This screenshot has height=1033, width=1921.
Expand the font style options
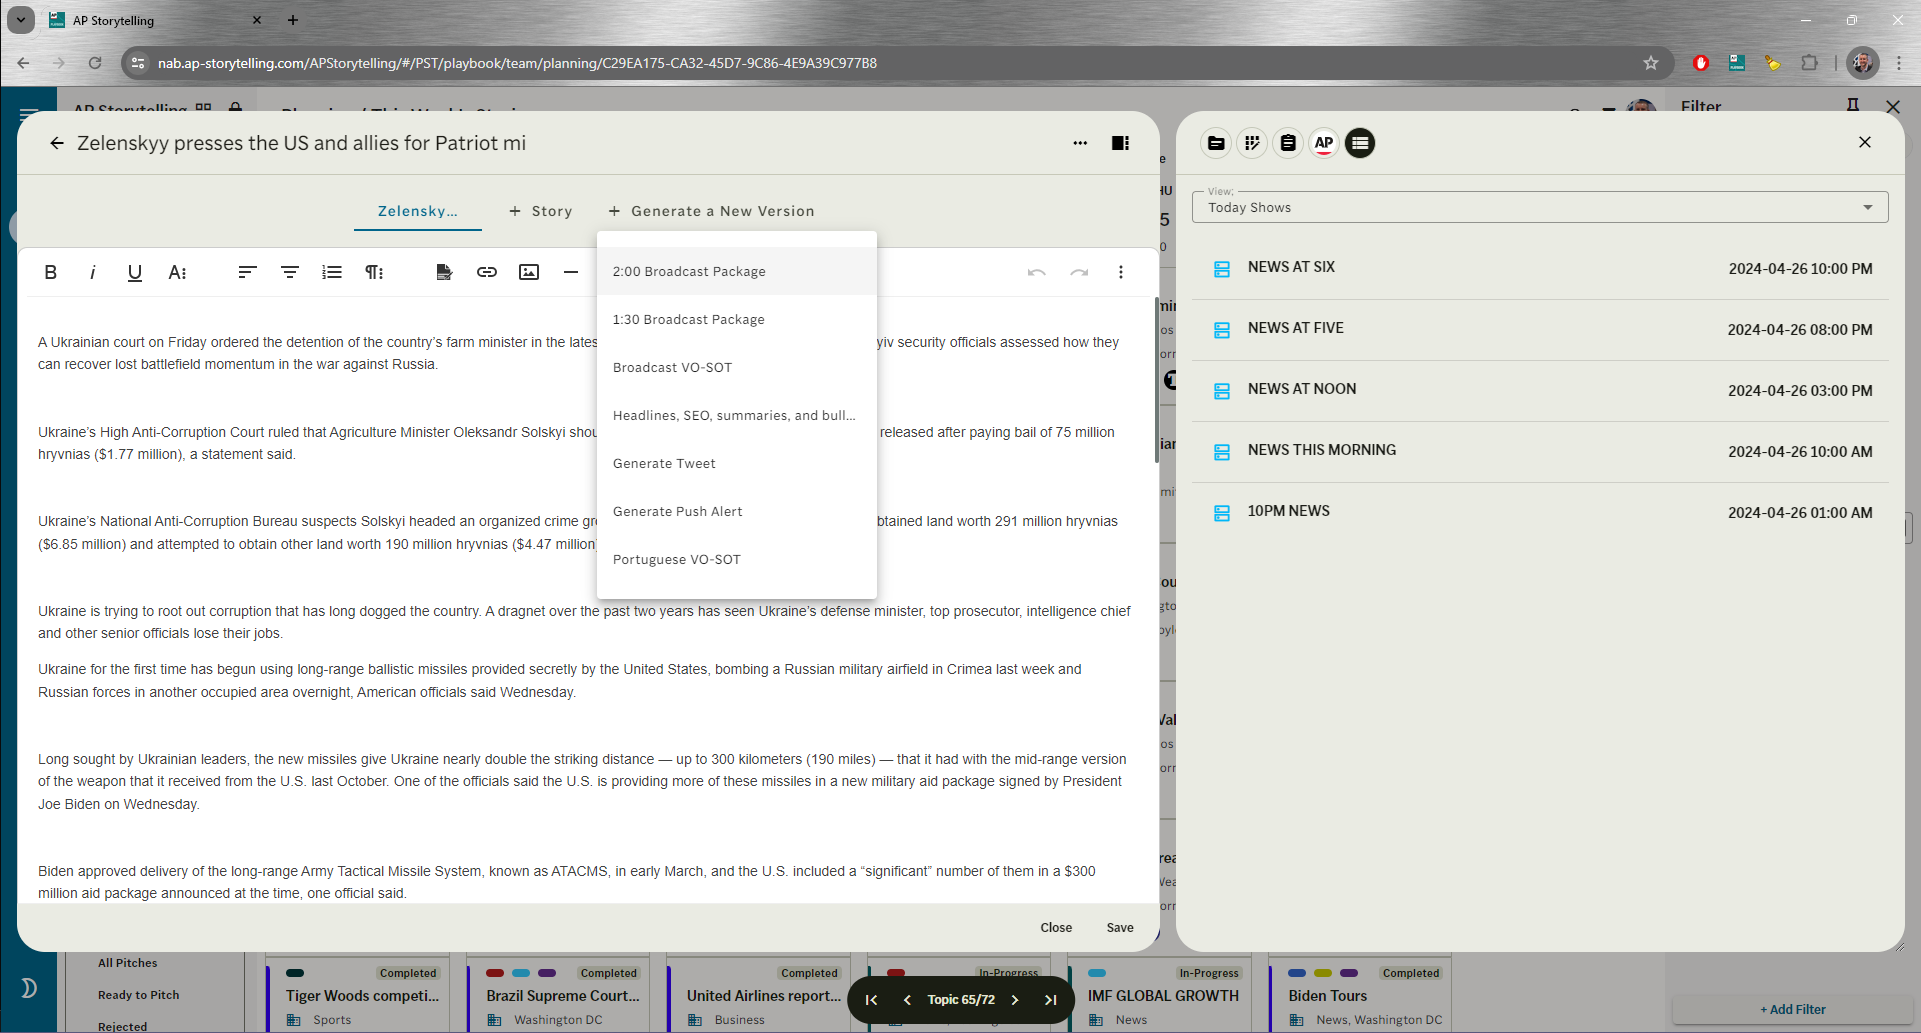tap(177, 272)
